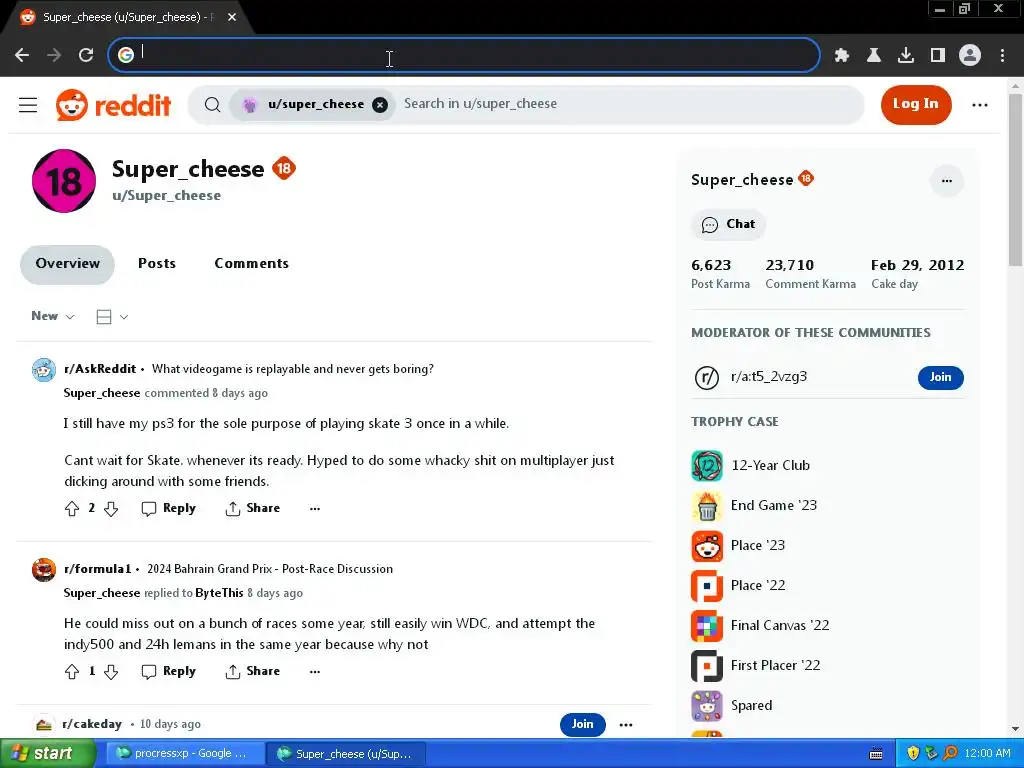The height and width of the screenshot is (768, 1024).
Task: Click the flask labs icon in toolbar
Action: [x=874, y=56]
